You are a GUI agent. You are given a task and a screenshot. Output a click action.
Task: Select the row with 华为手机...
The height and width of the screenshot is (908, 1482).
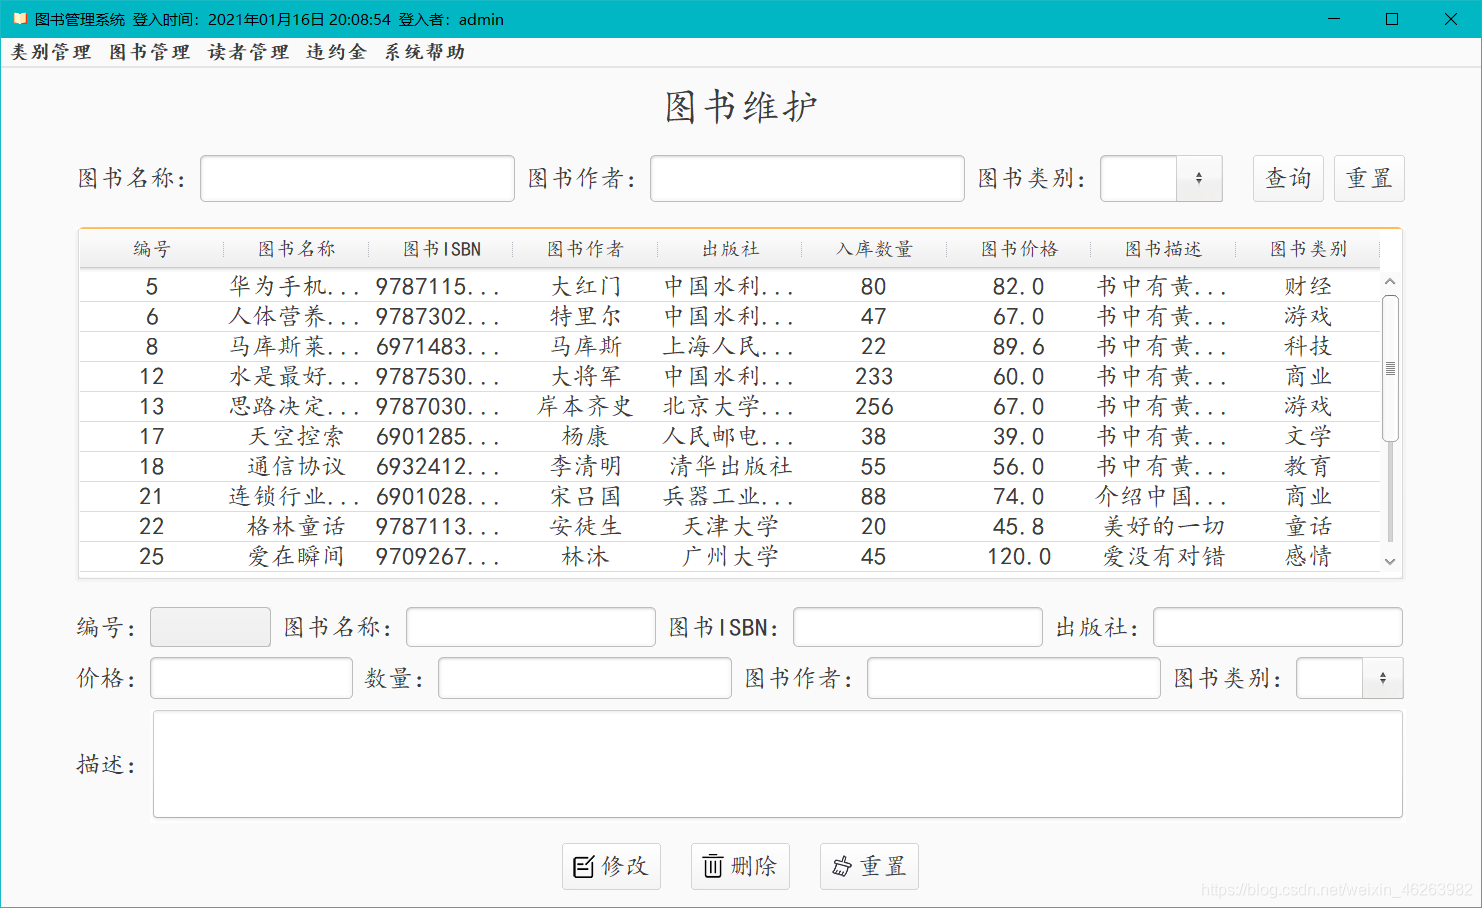730,287
